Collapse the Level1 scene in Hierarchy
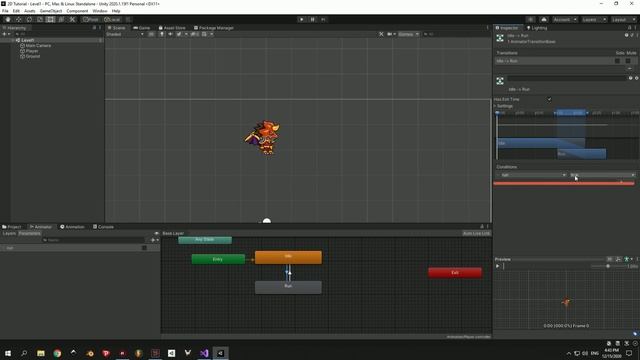The image size is (640, 360). [13, 40]
